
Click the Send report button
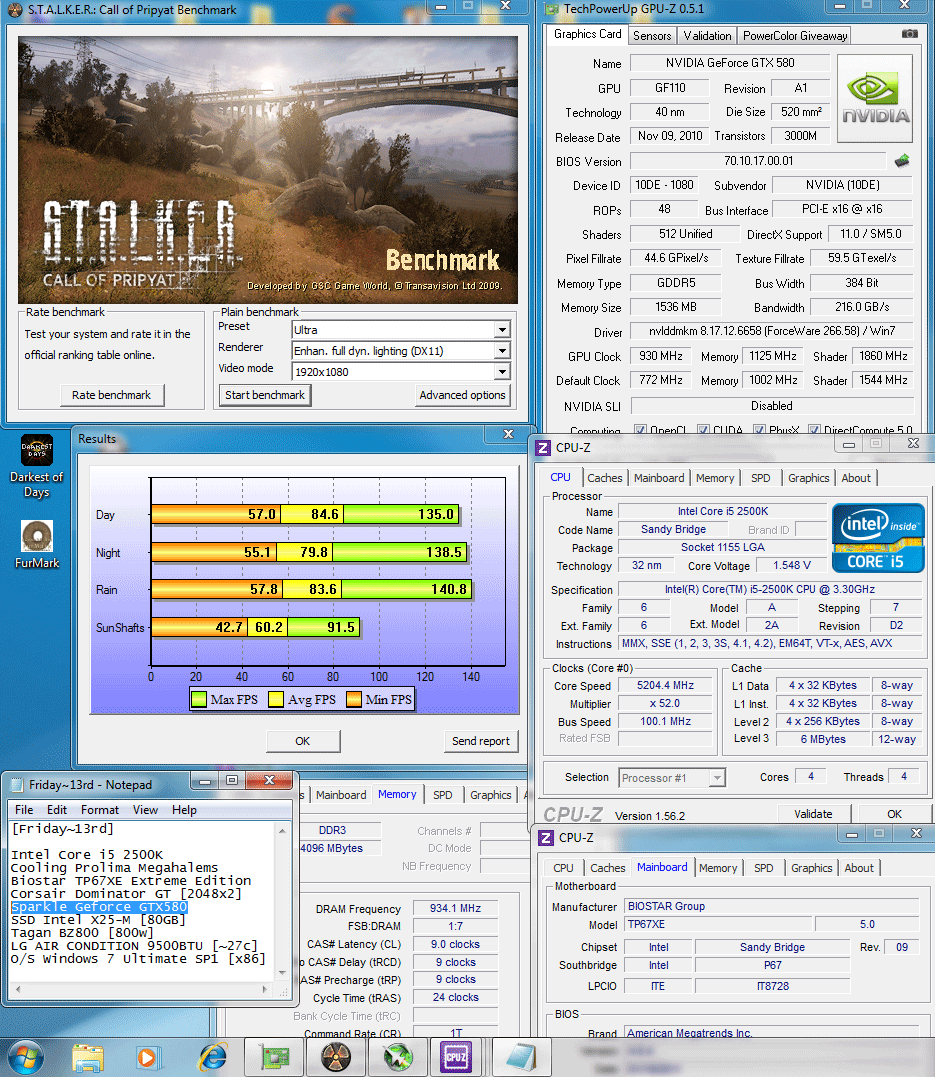[481, 741]
